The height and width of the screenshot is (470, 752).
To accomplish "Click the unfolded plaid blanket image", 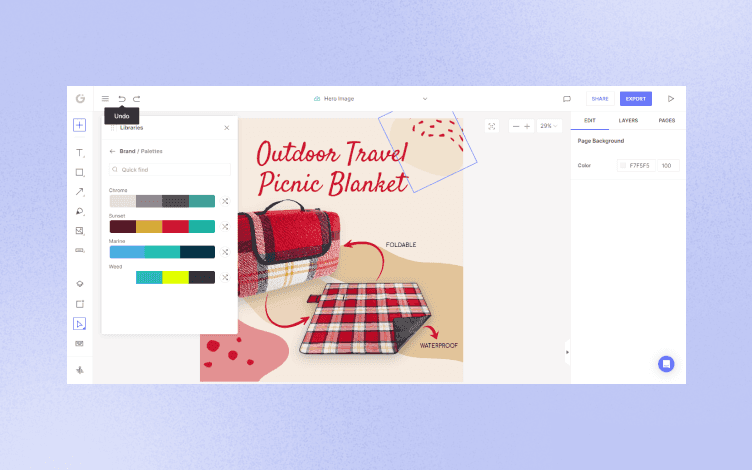I will point(364,318).
